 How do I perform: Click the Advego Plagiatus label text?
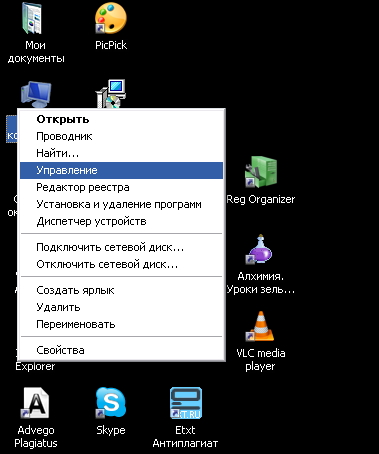pyautogui.click(x=36, y=437)
